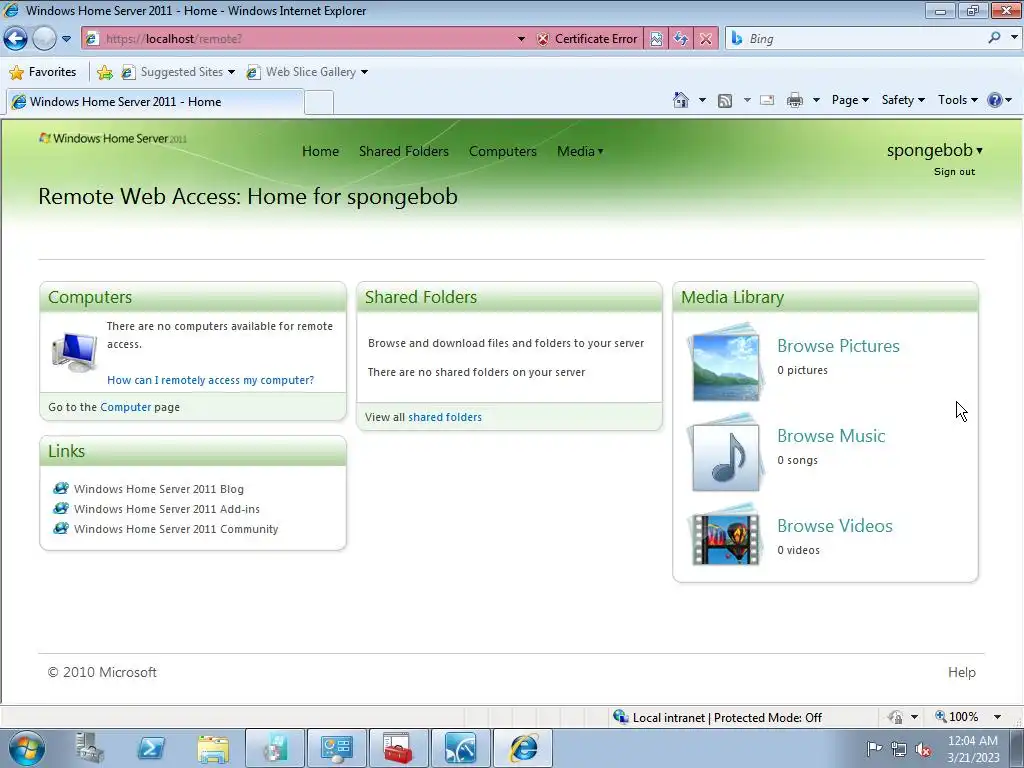Click the computer monitor icon in Computers panel
Viewport: 1024px width, 768px height.
click(74, 351)
